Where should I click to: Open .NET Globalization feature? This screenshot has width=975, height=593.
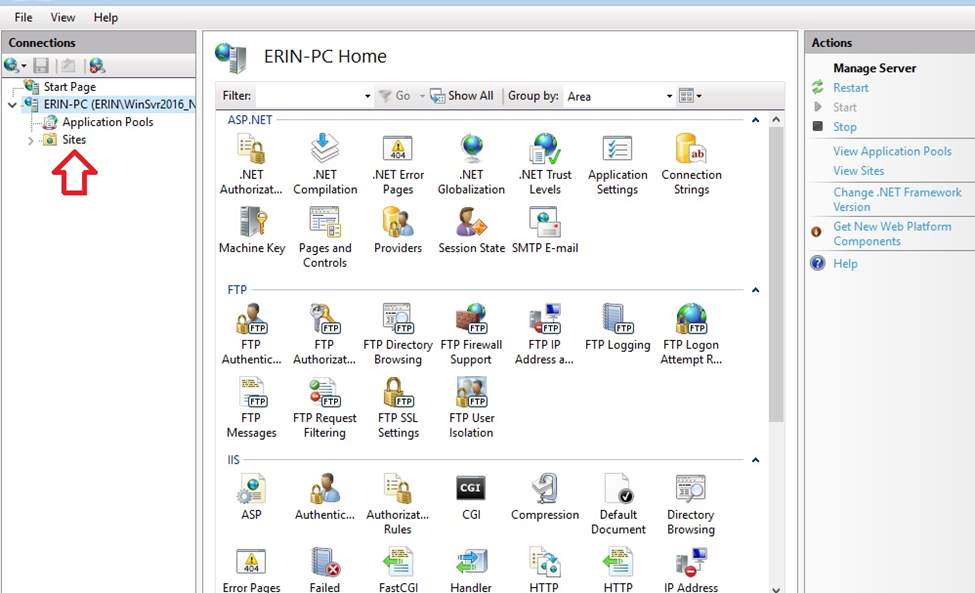click(x=471, y=164)
